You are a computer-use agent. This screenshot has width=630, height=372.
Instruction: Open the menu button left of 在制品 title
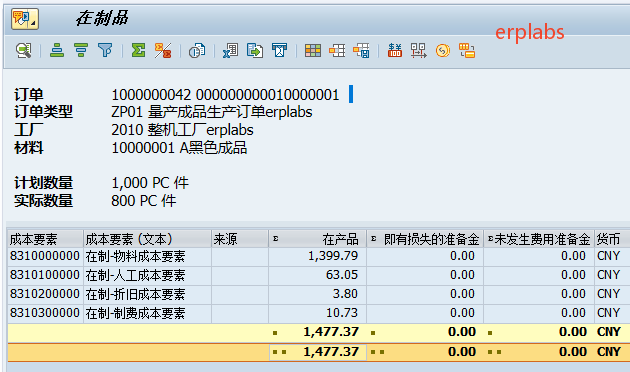pos(25,19)
